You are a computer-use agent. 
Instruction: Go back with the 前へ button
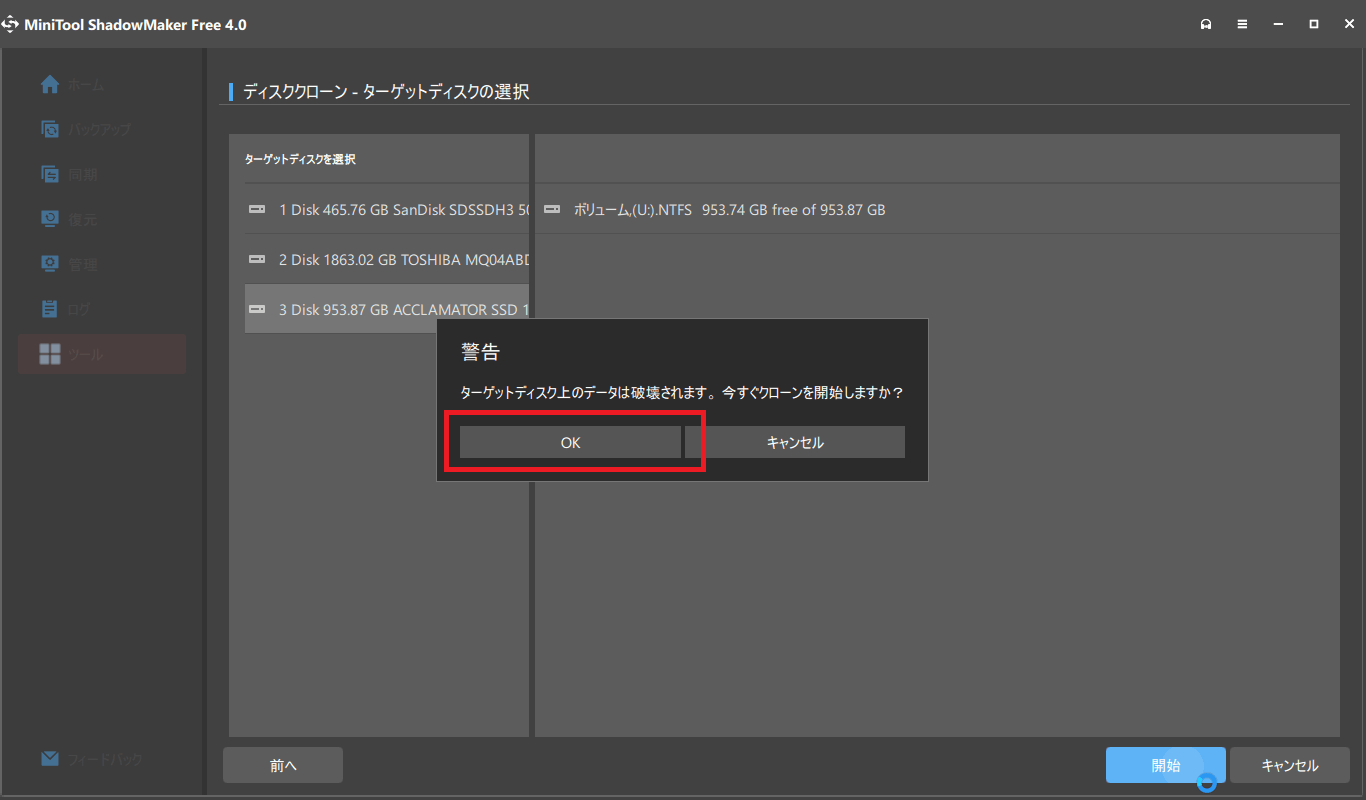coord(283,766)
